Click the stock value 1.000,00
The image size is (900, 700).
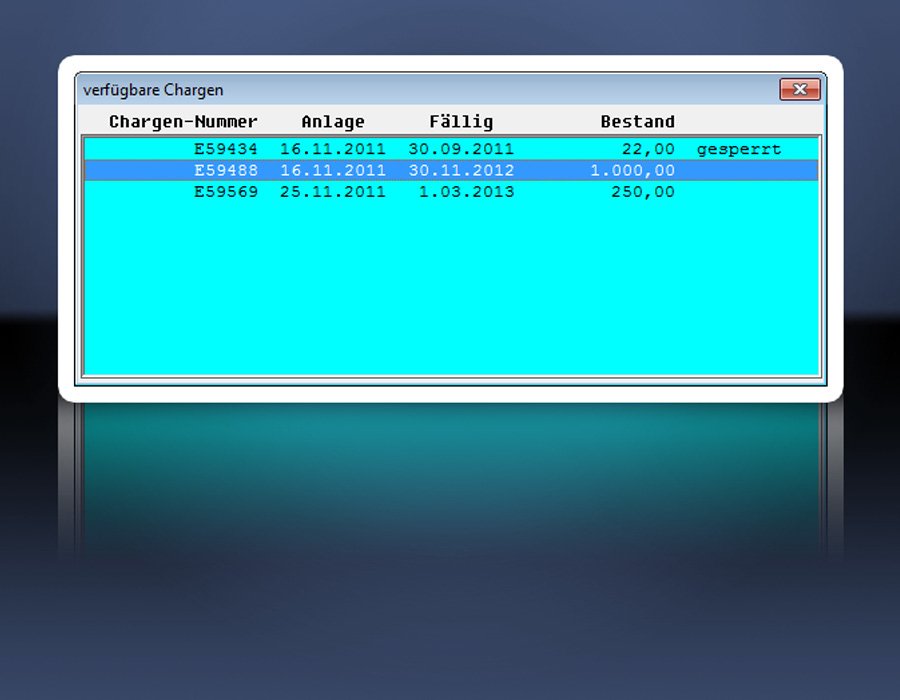632,170
